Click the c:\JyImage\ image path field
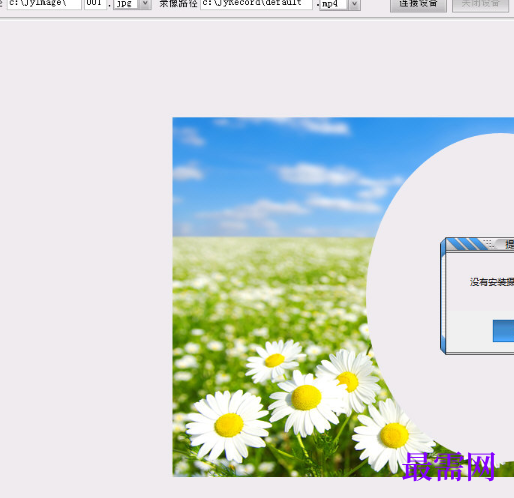 tap(44, 4)
